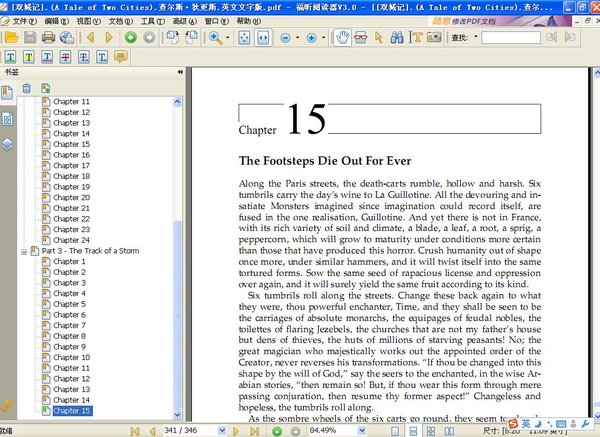The image size is (600, 437).
Task: Open the Bookmarks side panel tab
Action: pos(7,93)
